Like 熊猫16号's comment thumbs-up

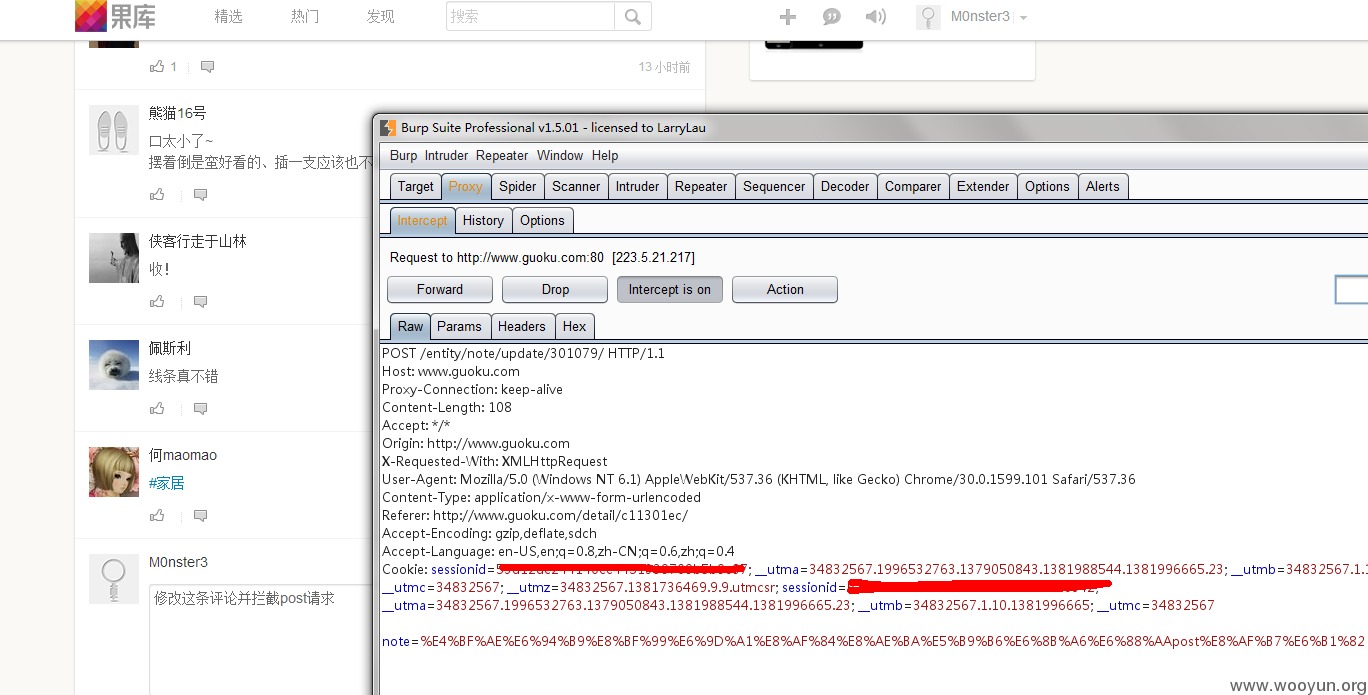click(x=157, y=194)
